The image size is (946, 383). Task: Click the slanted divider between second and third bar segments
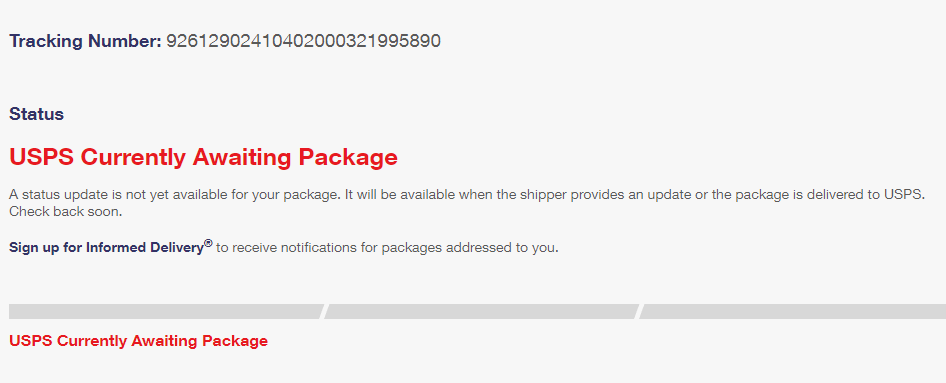click(x=639, y=311)
